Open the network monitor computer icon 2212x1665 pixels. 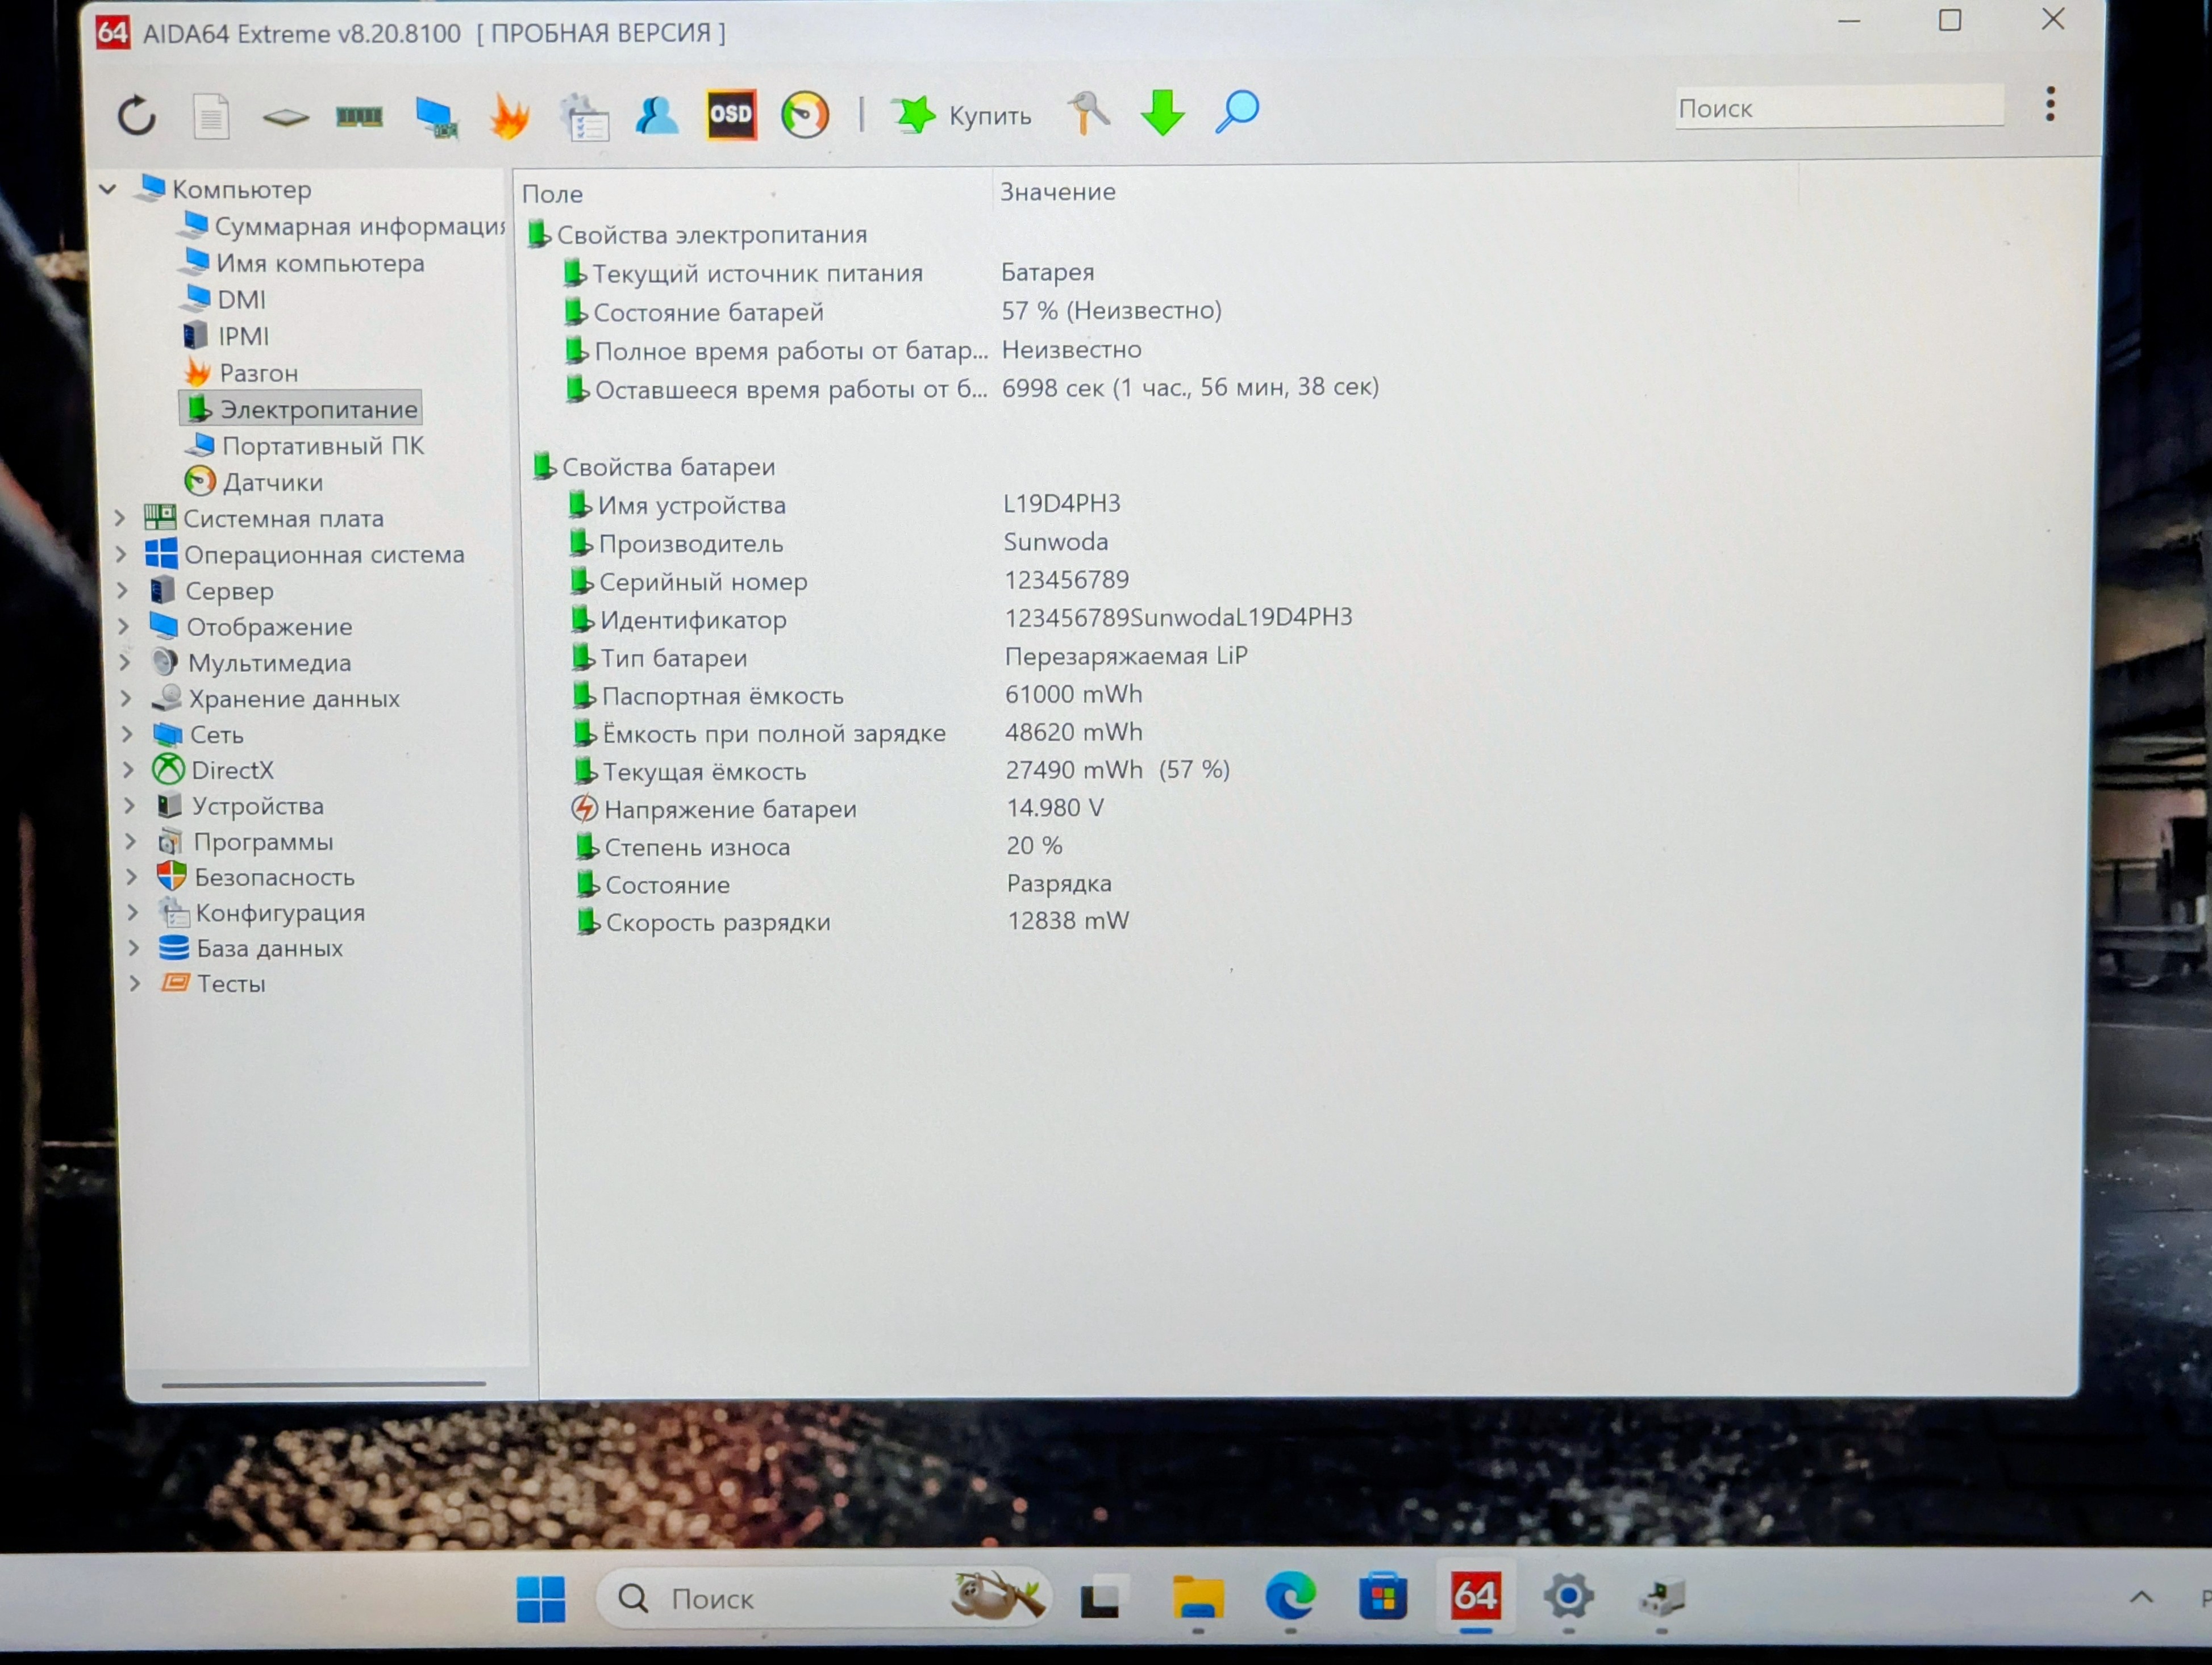pos(436,117)
